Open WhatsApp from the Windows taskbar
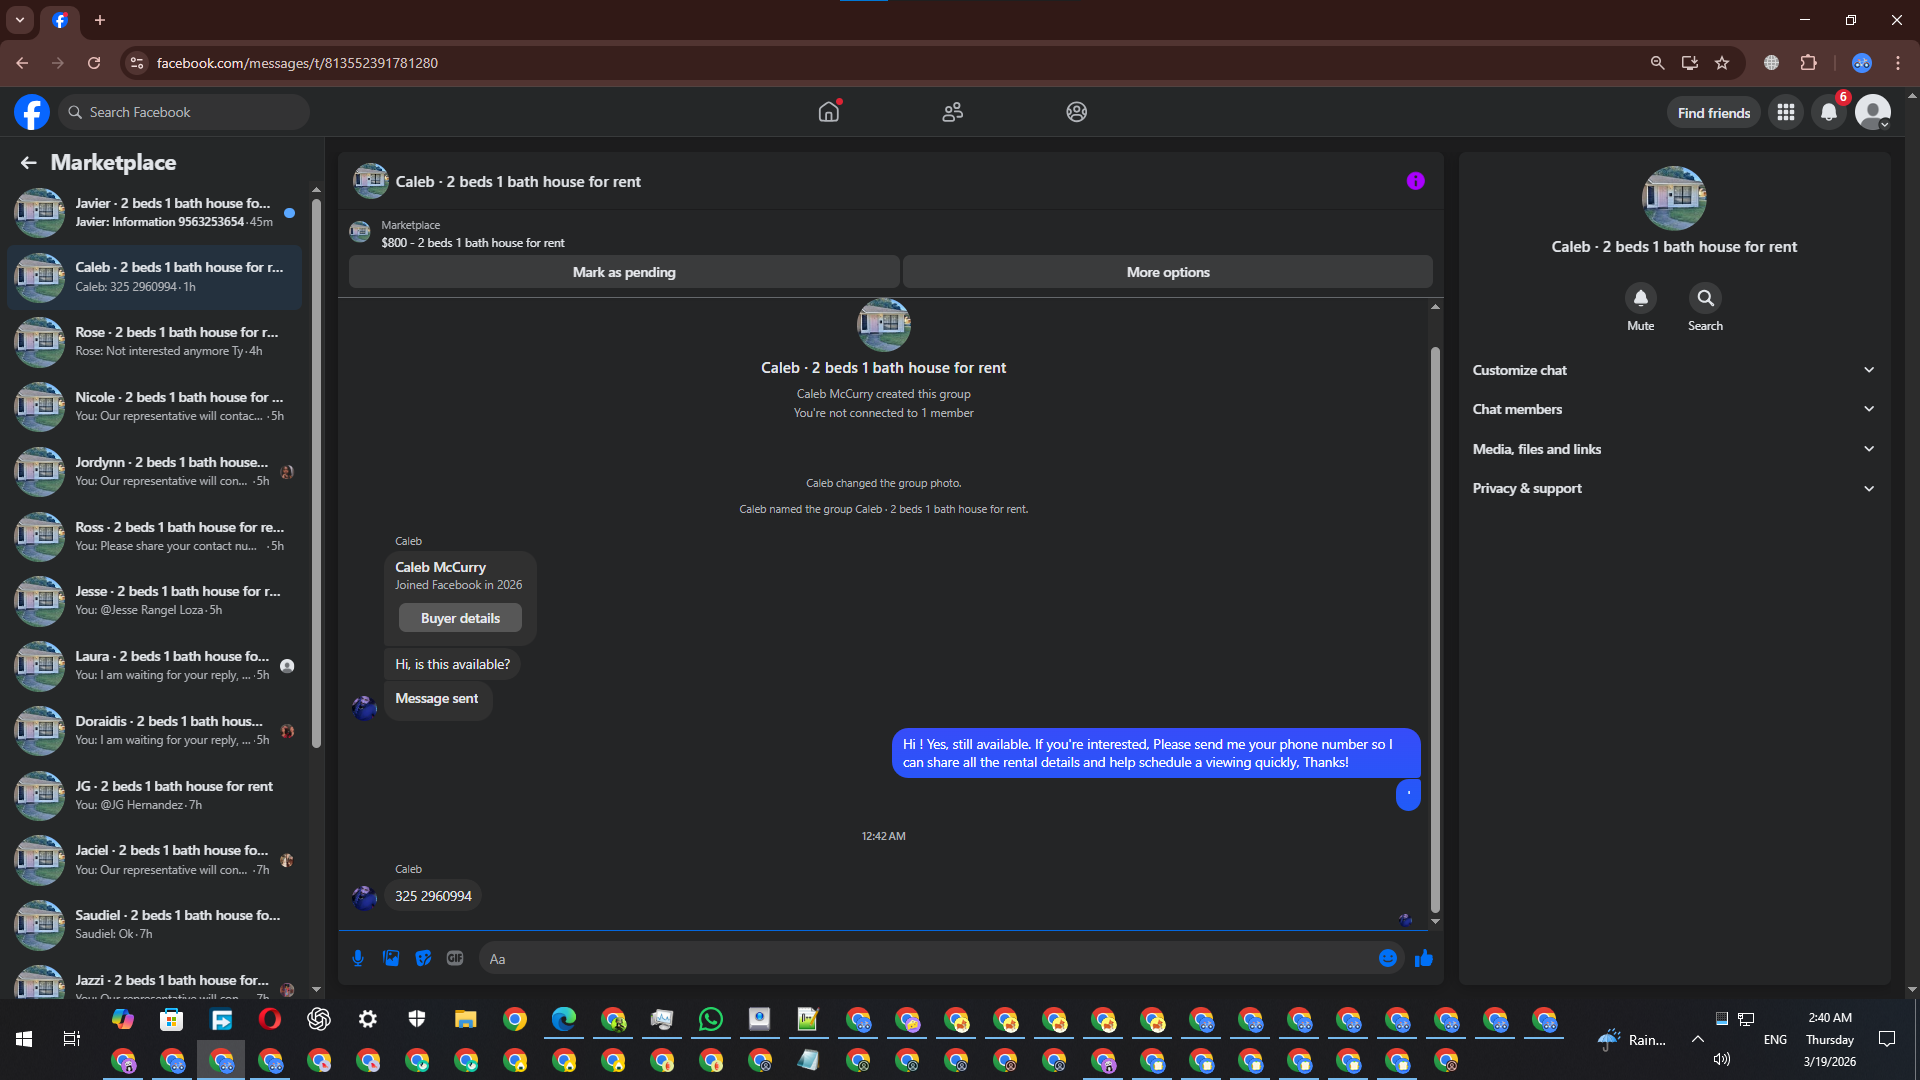The width and height of the screenshot is (1920, 1080). [711, 1019]
